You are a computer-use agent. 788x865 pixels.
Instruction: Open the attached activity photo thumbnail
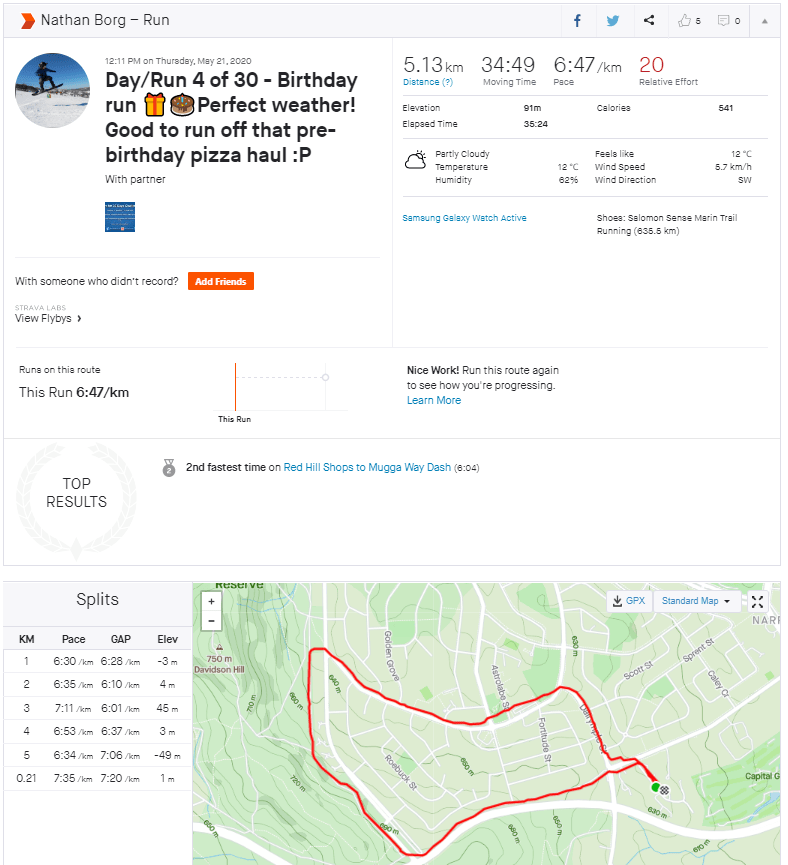[x=120, y=217]
